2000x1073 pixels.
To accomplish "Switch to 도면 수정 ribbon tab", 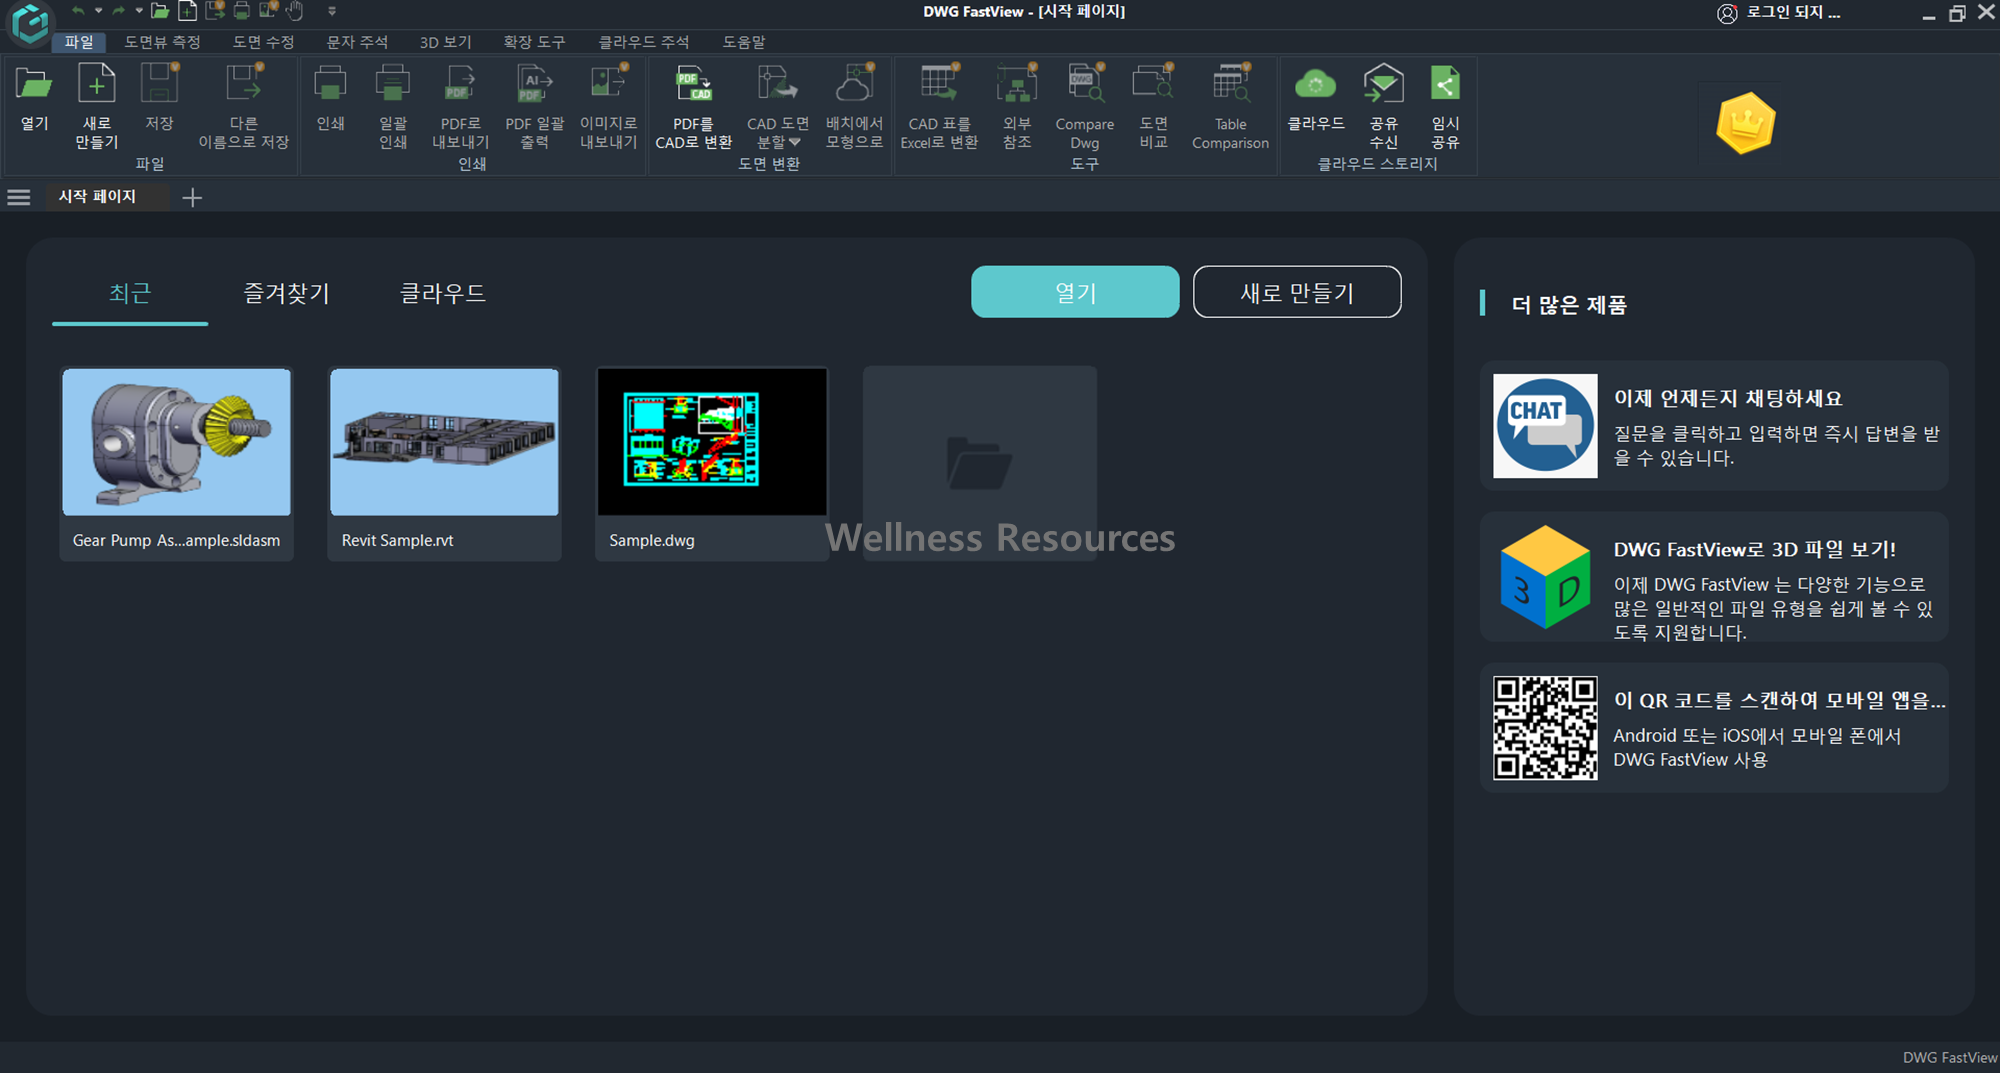I will click(x=263, y=42).
